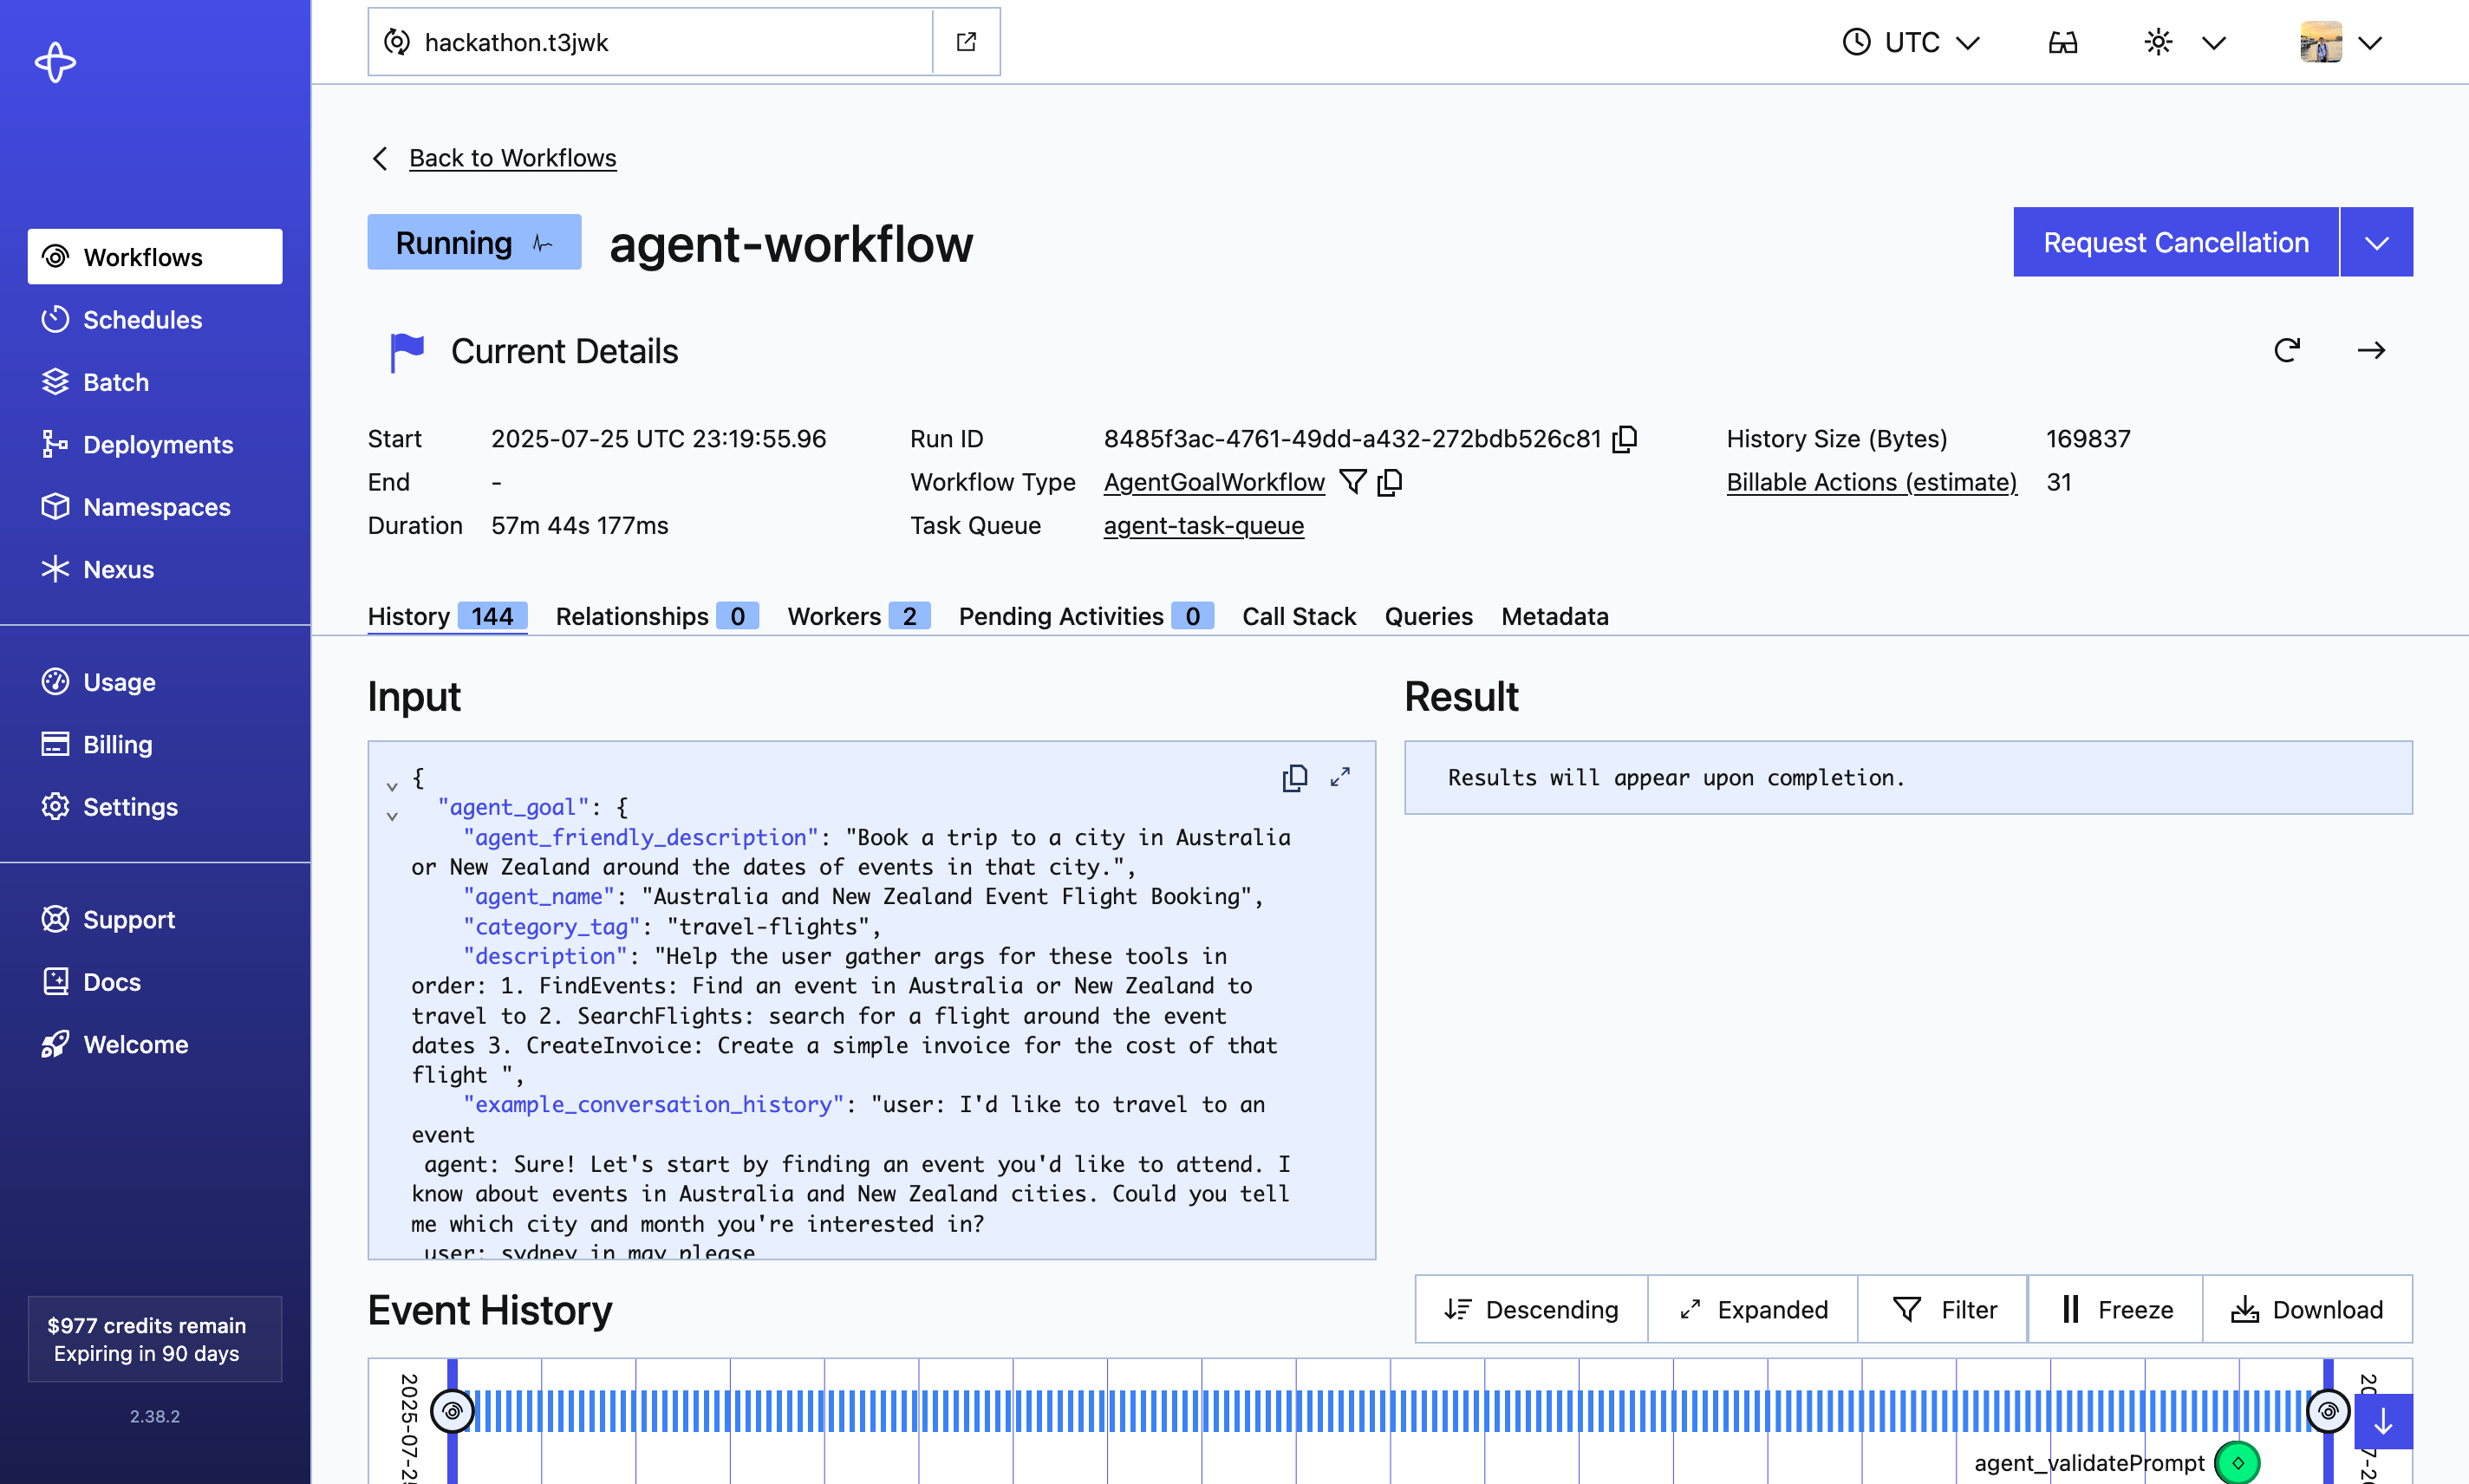Toggle Freeze on event history
Screen dimensions: 2469x1484
click(2115, 1309)
